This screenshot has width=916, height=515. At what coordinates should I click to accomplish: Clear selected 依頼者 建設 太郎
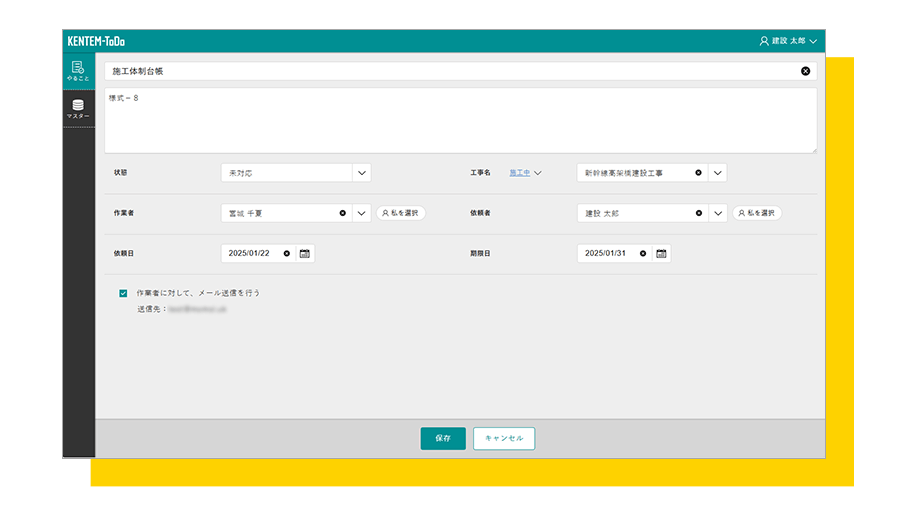[698, 213]
